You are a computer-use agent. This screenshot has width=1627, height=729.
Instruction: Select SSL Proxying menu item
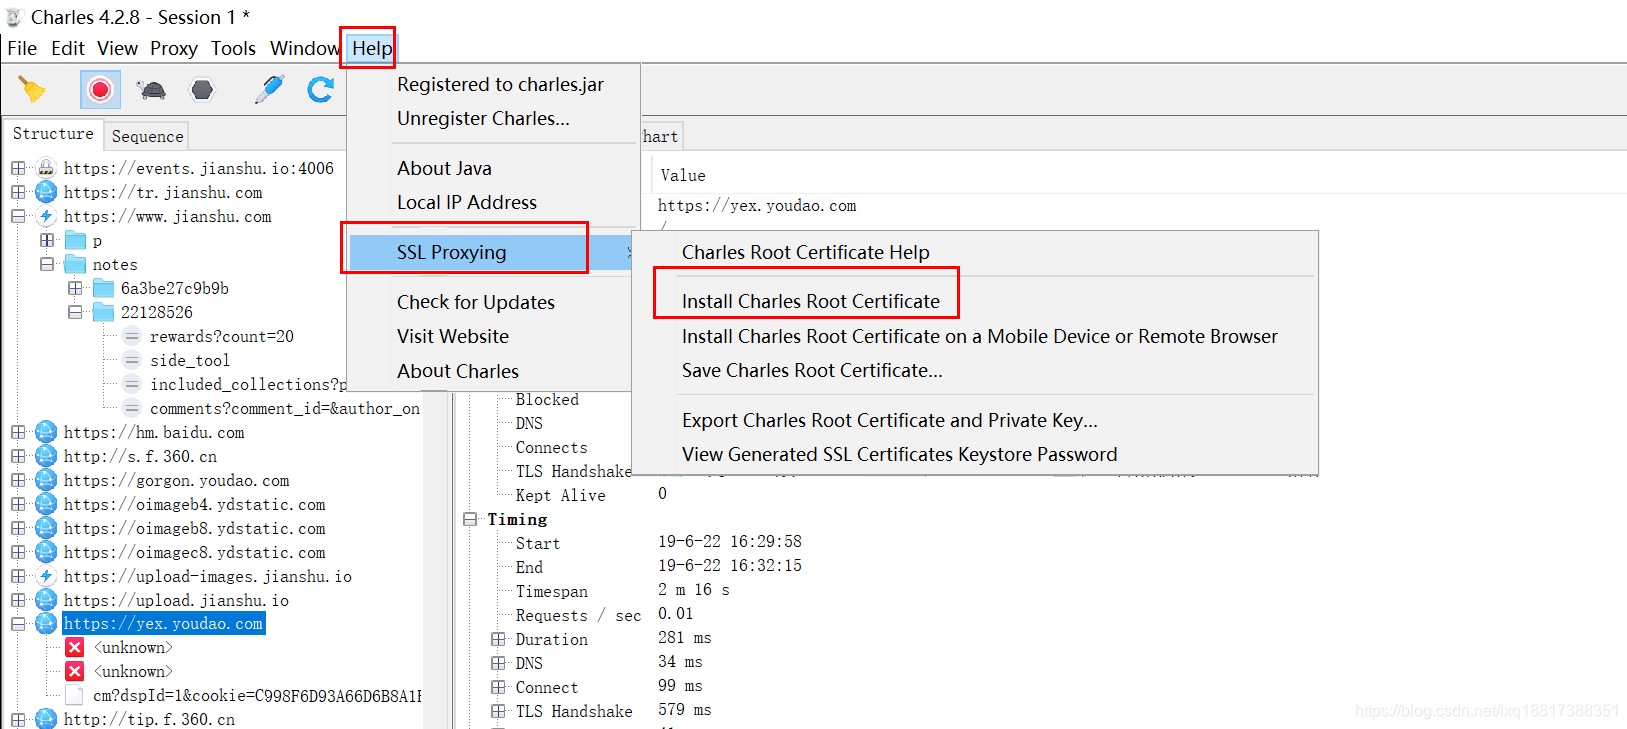pyautogui.click(x=490, y=252)
